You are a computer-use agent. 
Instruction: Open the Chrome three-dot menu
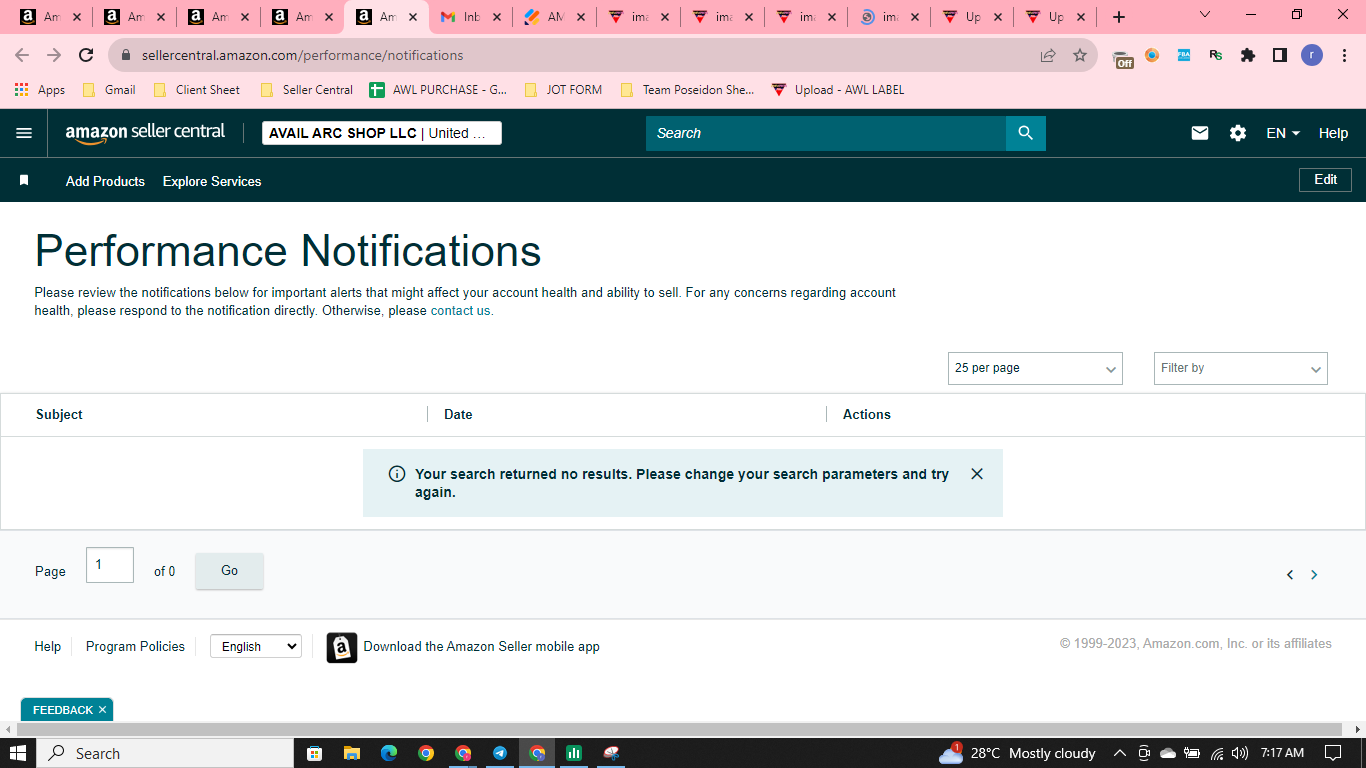coord(1343,56)
